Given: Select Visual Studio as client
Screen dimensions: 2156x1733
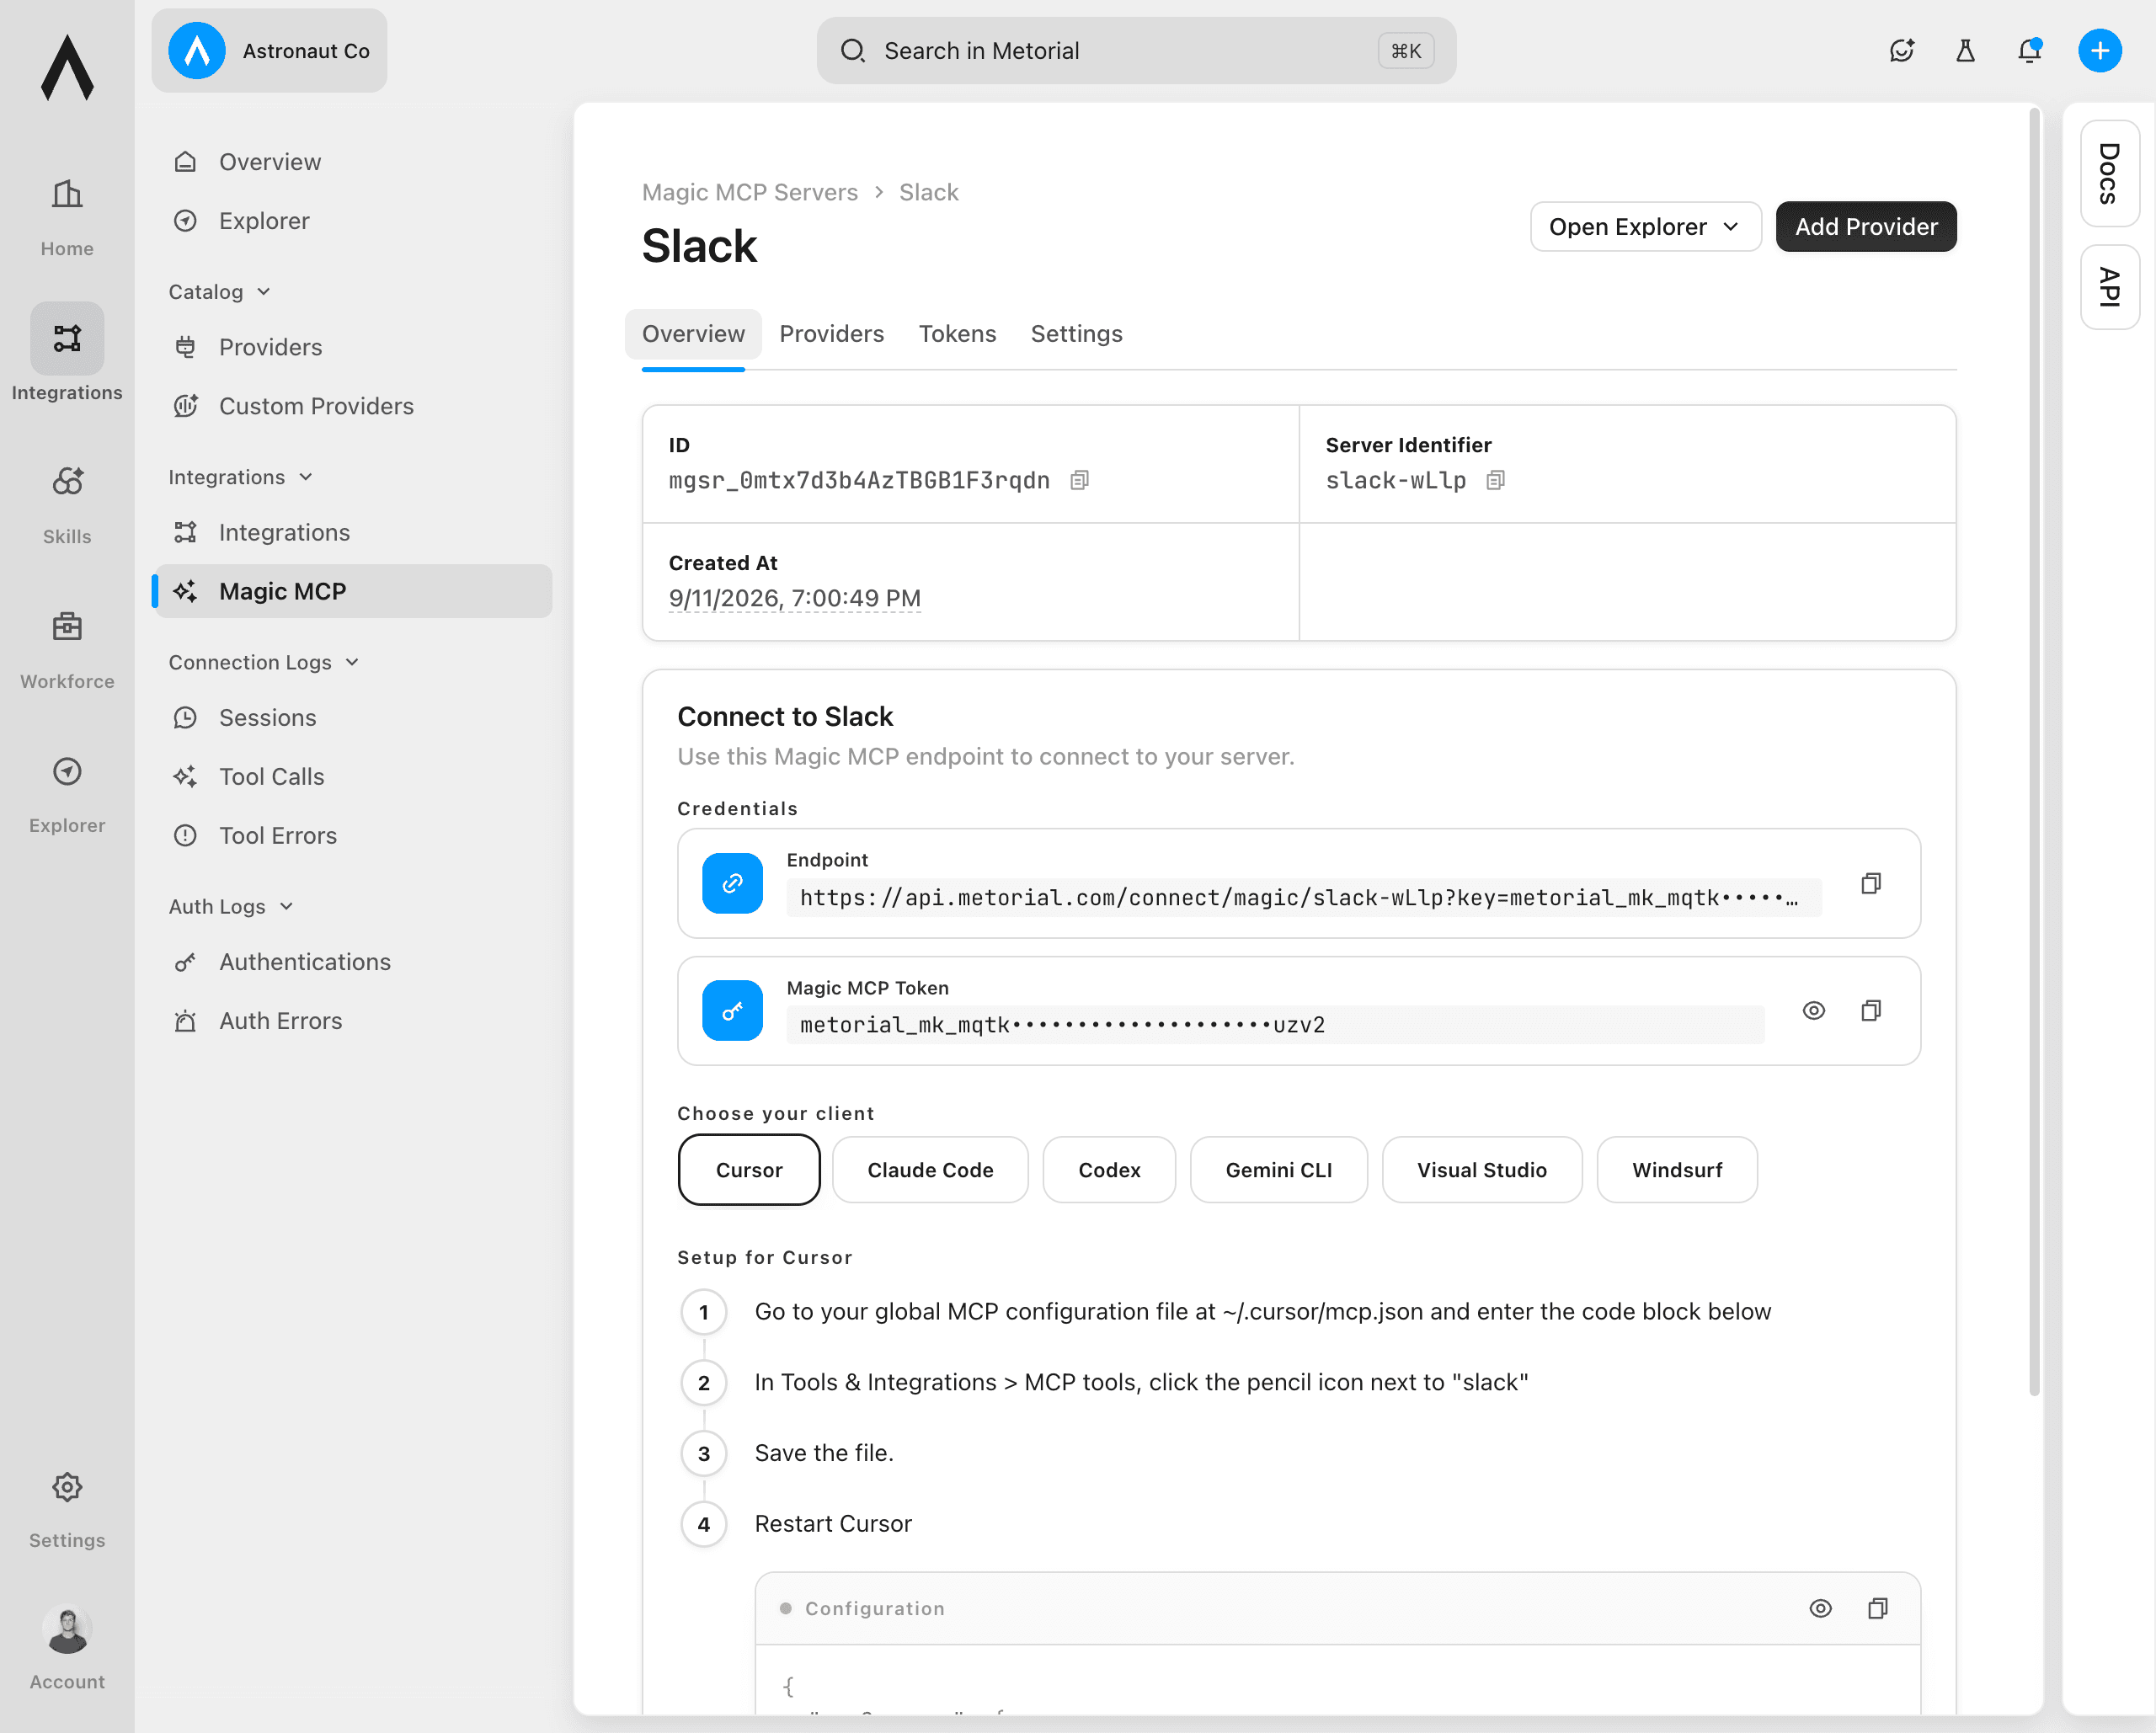Looking at the screenshot, I should [1482, 1170].
